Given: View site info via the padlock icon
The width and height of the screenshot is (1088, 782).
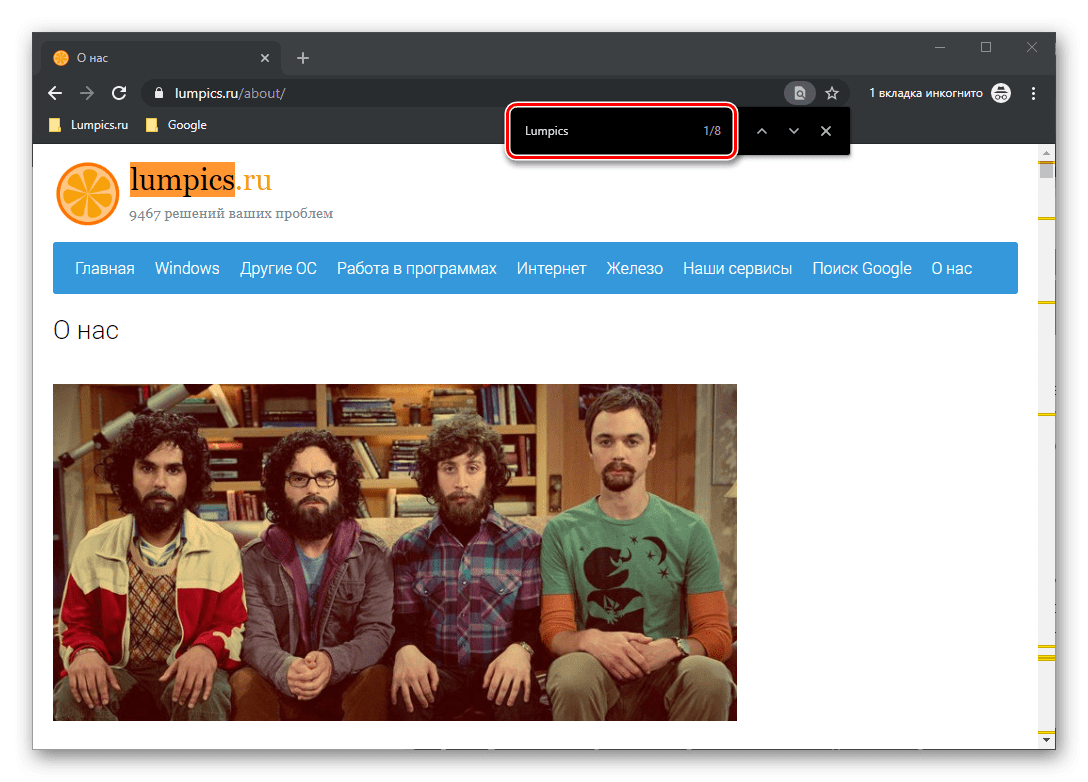Looking at the screenshot, I should coord(159,93).
